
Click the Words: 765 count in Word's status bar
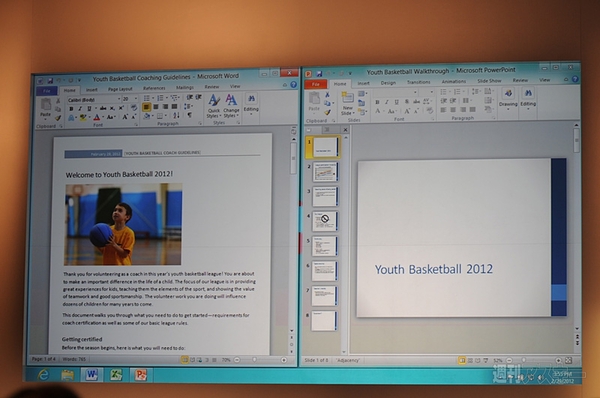click(x=74, y=359)
